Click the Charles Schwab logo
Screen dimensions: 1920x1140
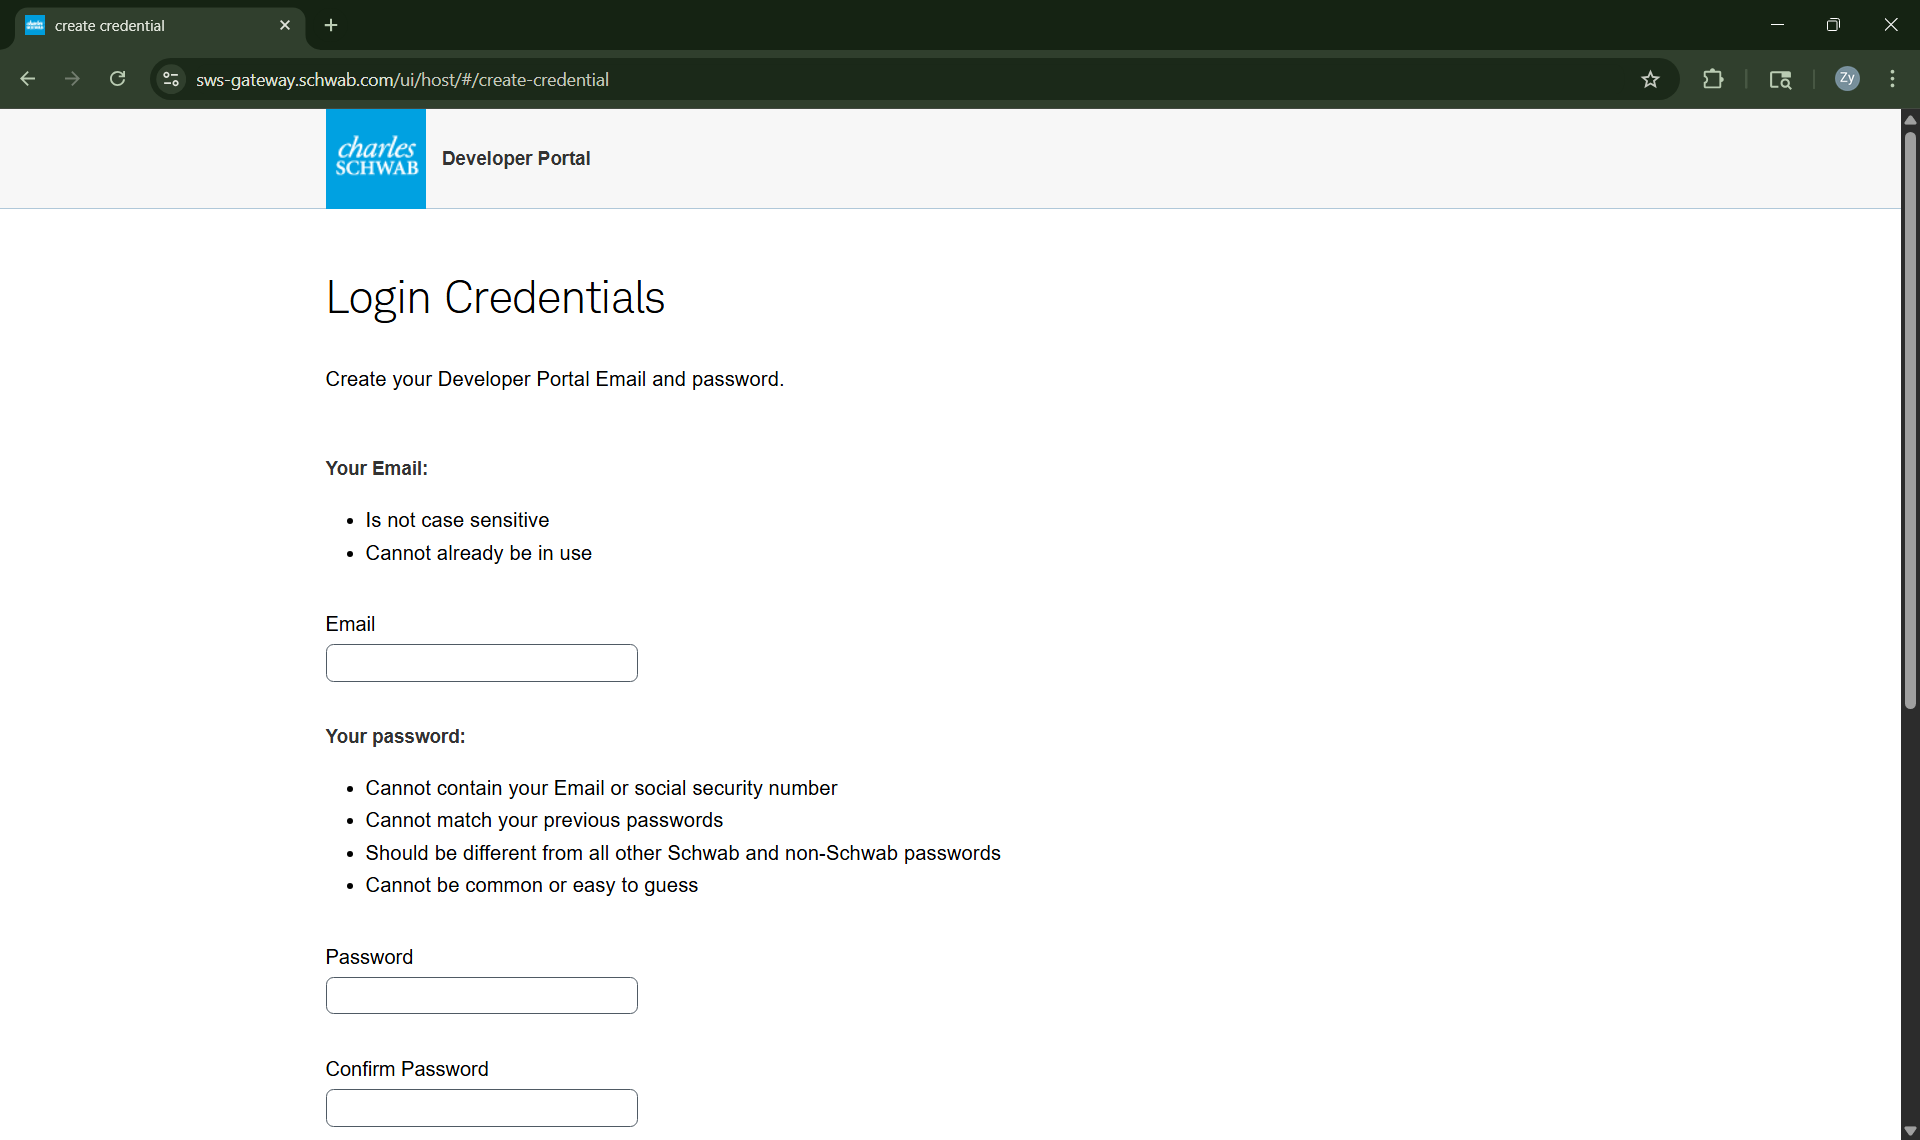375,158
